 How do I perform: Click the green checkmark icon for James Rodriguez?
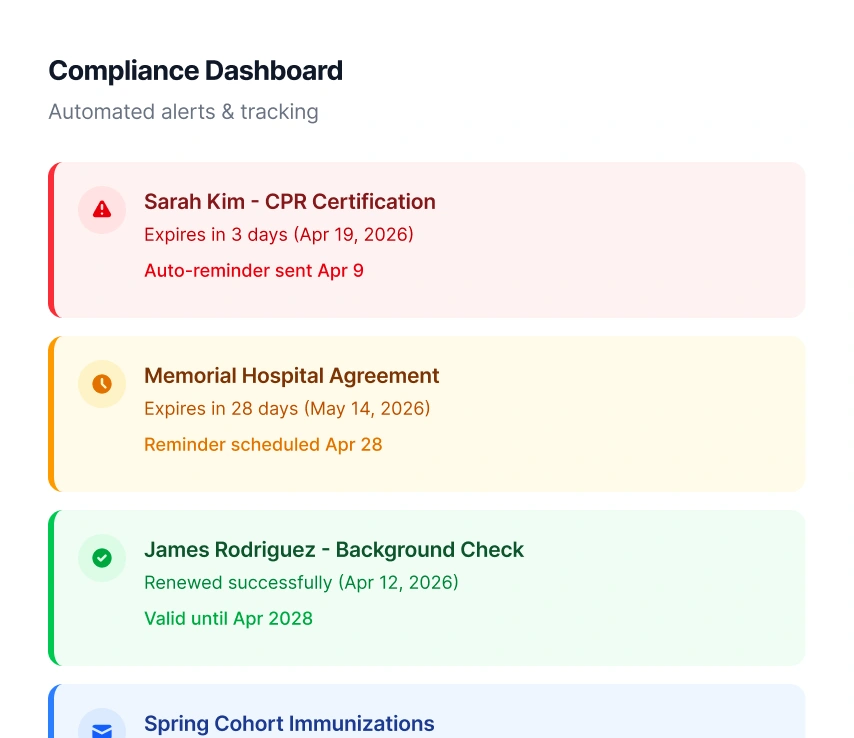pyautogui.click(x=101, y=558)
